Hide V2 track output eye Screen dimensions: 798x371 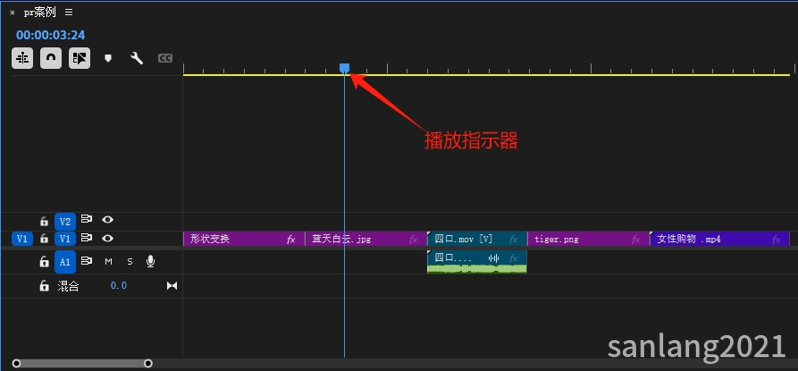(107, 219)
